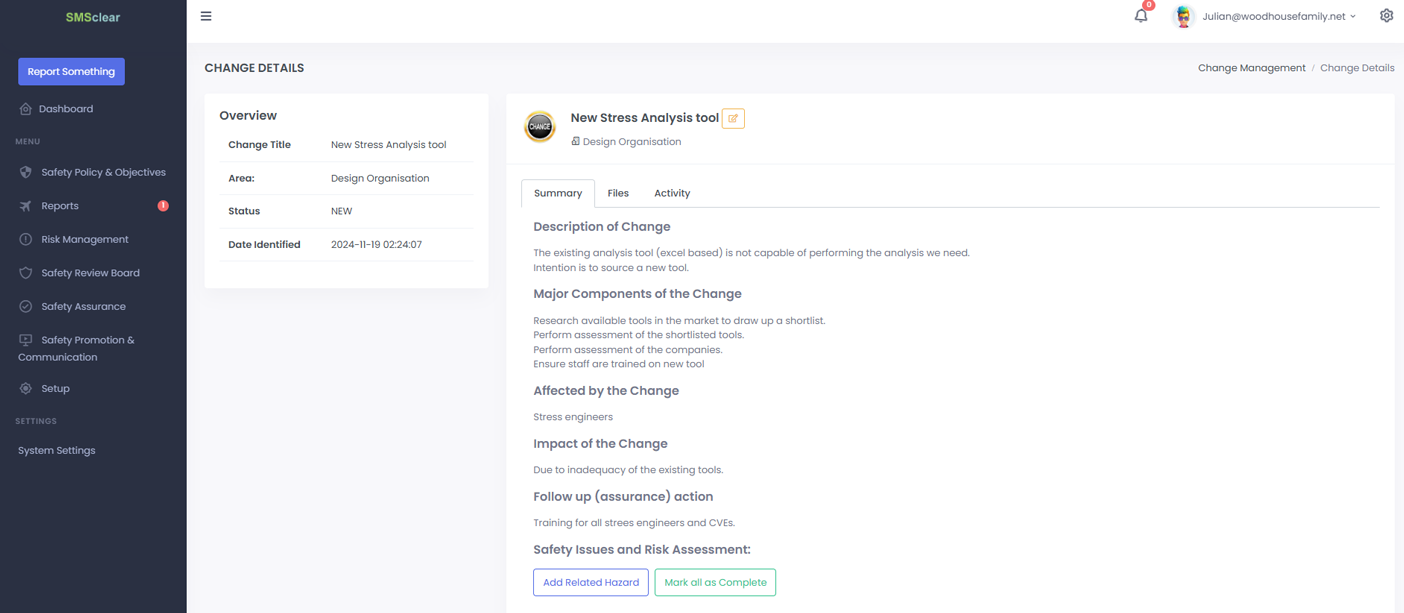Switch to the Activity tab

point(672,193)
